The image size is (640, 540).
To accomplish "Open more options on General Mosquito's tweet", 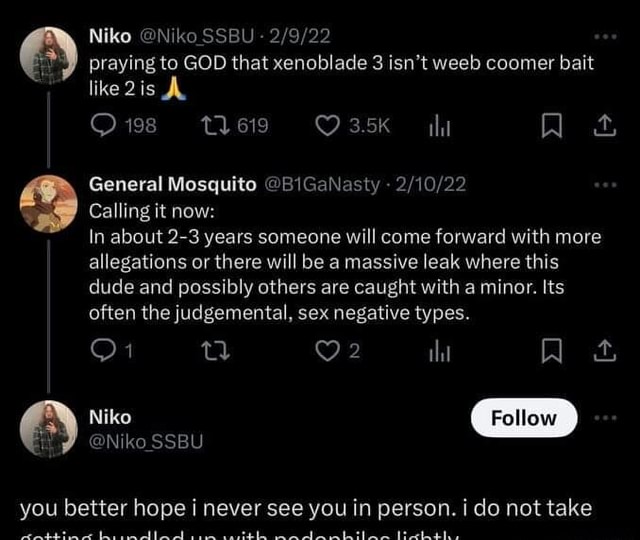I will tap(605, 184).
